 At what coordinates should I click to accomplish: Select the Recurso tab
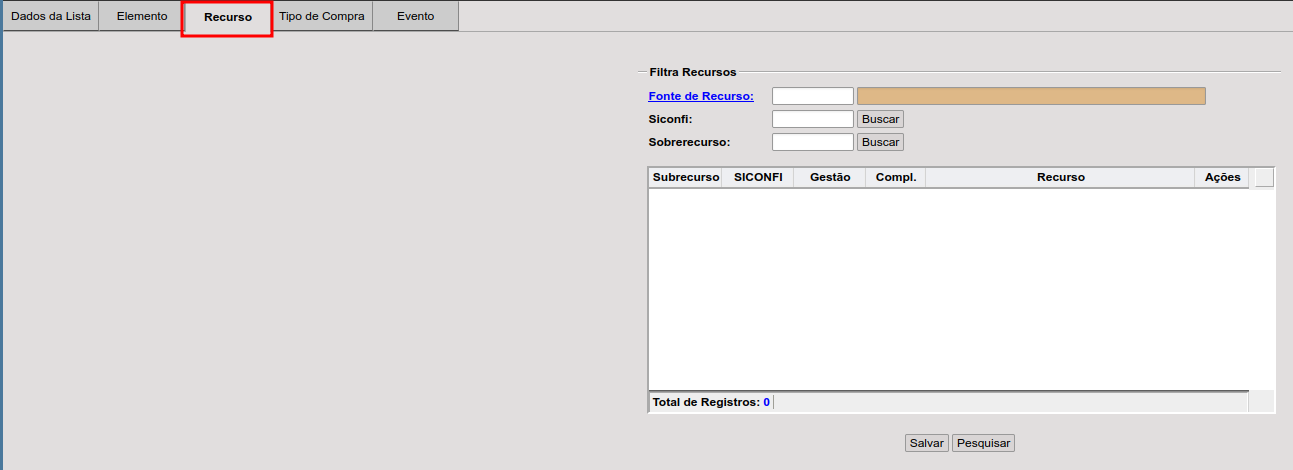click(228, 17)
